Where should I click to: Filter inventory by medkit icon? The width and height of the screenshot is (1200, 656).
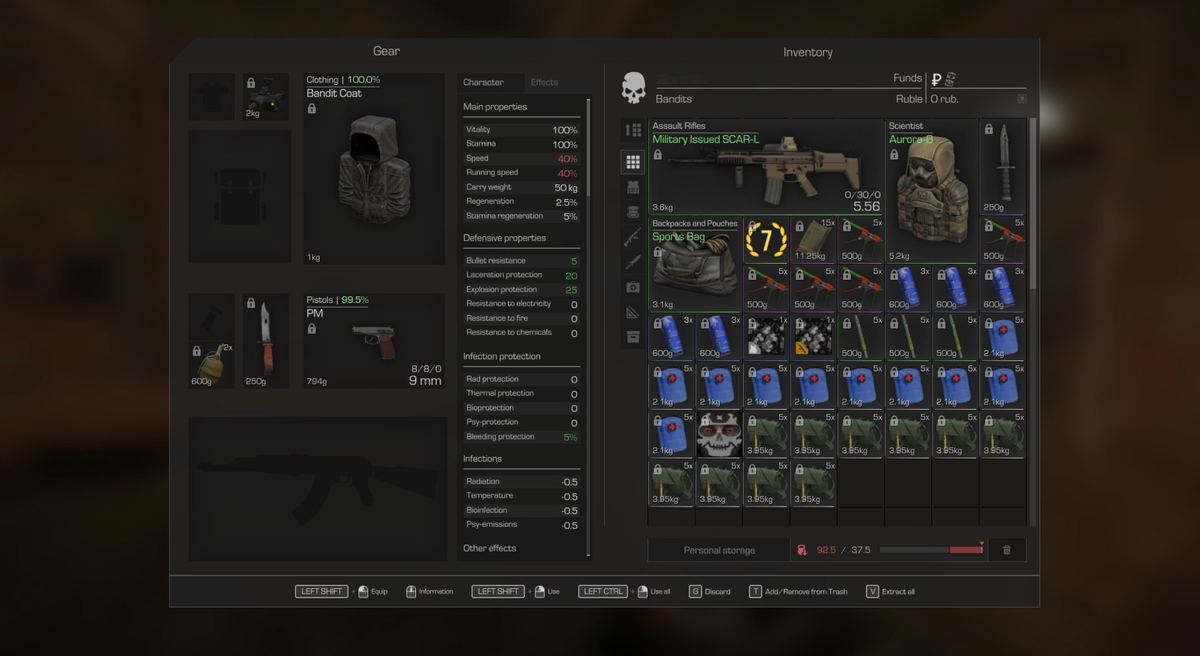click(x=633, y=287)
